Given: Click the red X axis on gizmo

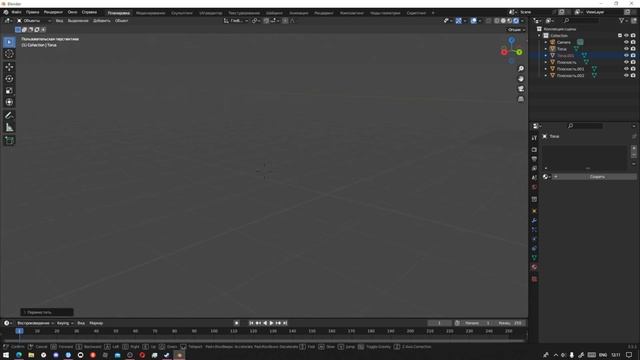Looking at the screenshot, I should coord(504,52).
